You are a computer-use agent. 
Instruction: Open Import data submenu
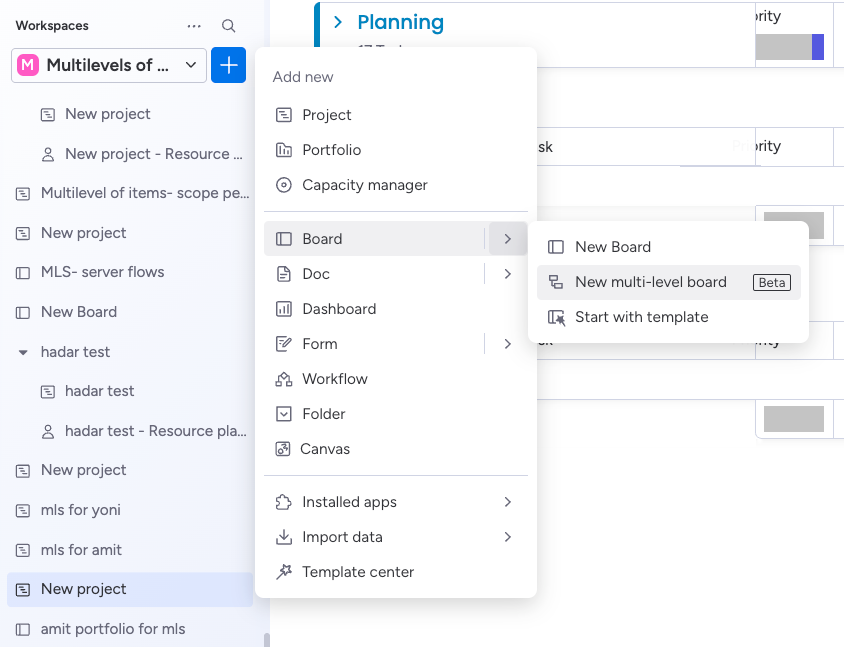[x=508, y=537]
